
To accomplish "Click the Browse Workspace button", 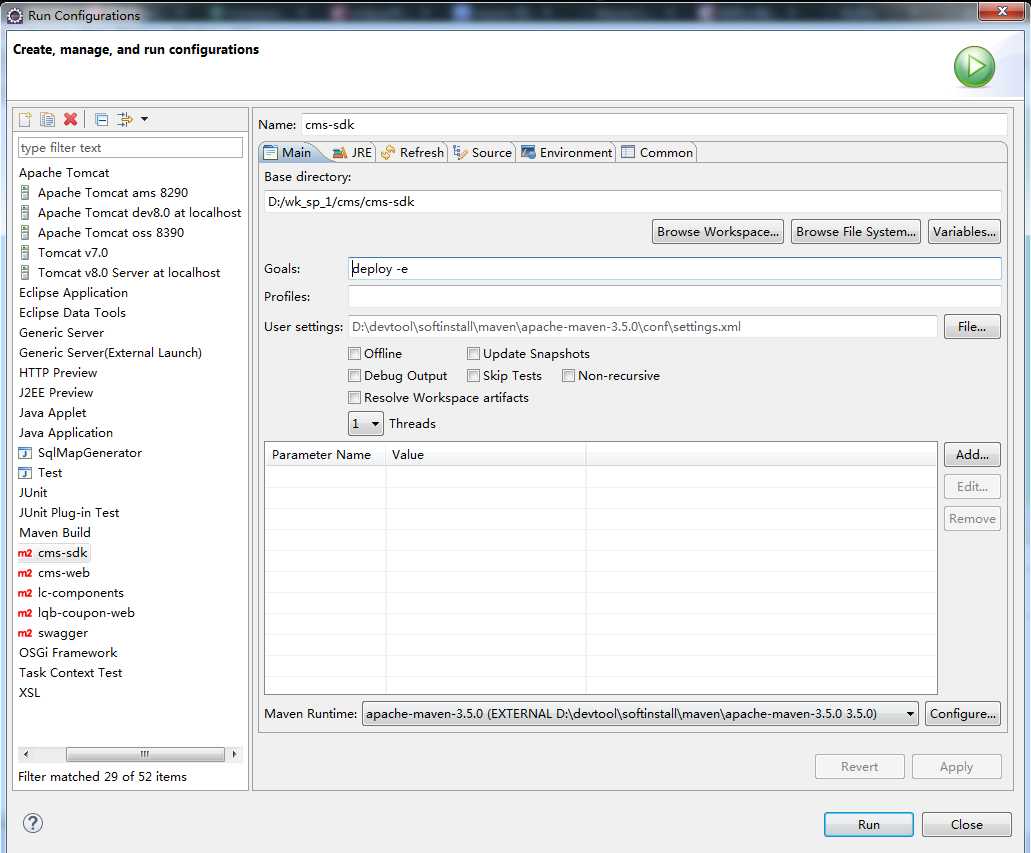I will pos(717,232).
